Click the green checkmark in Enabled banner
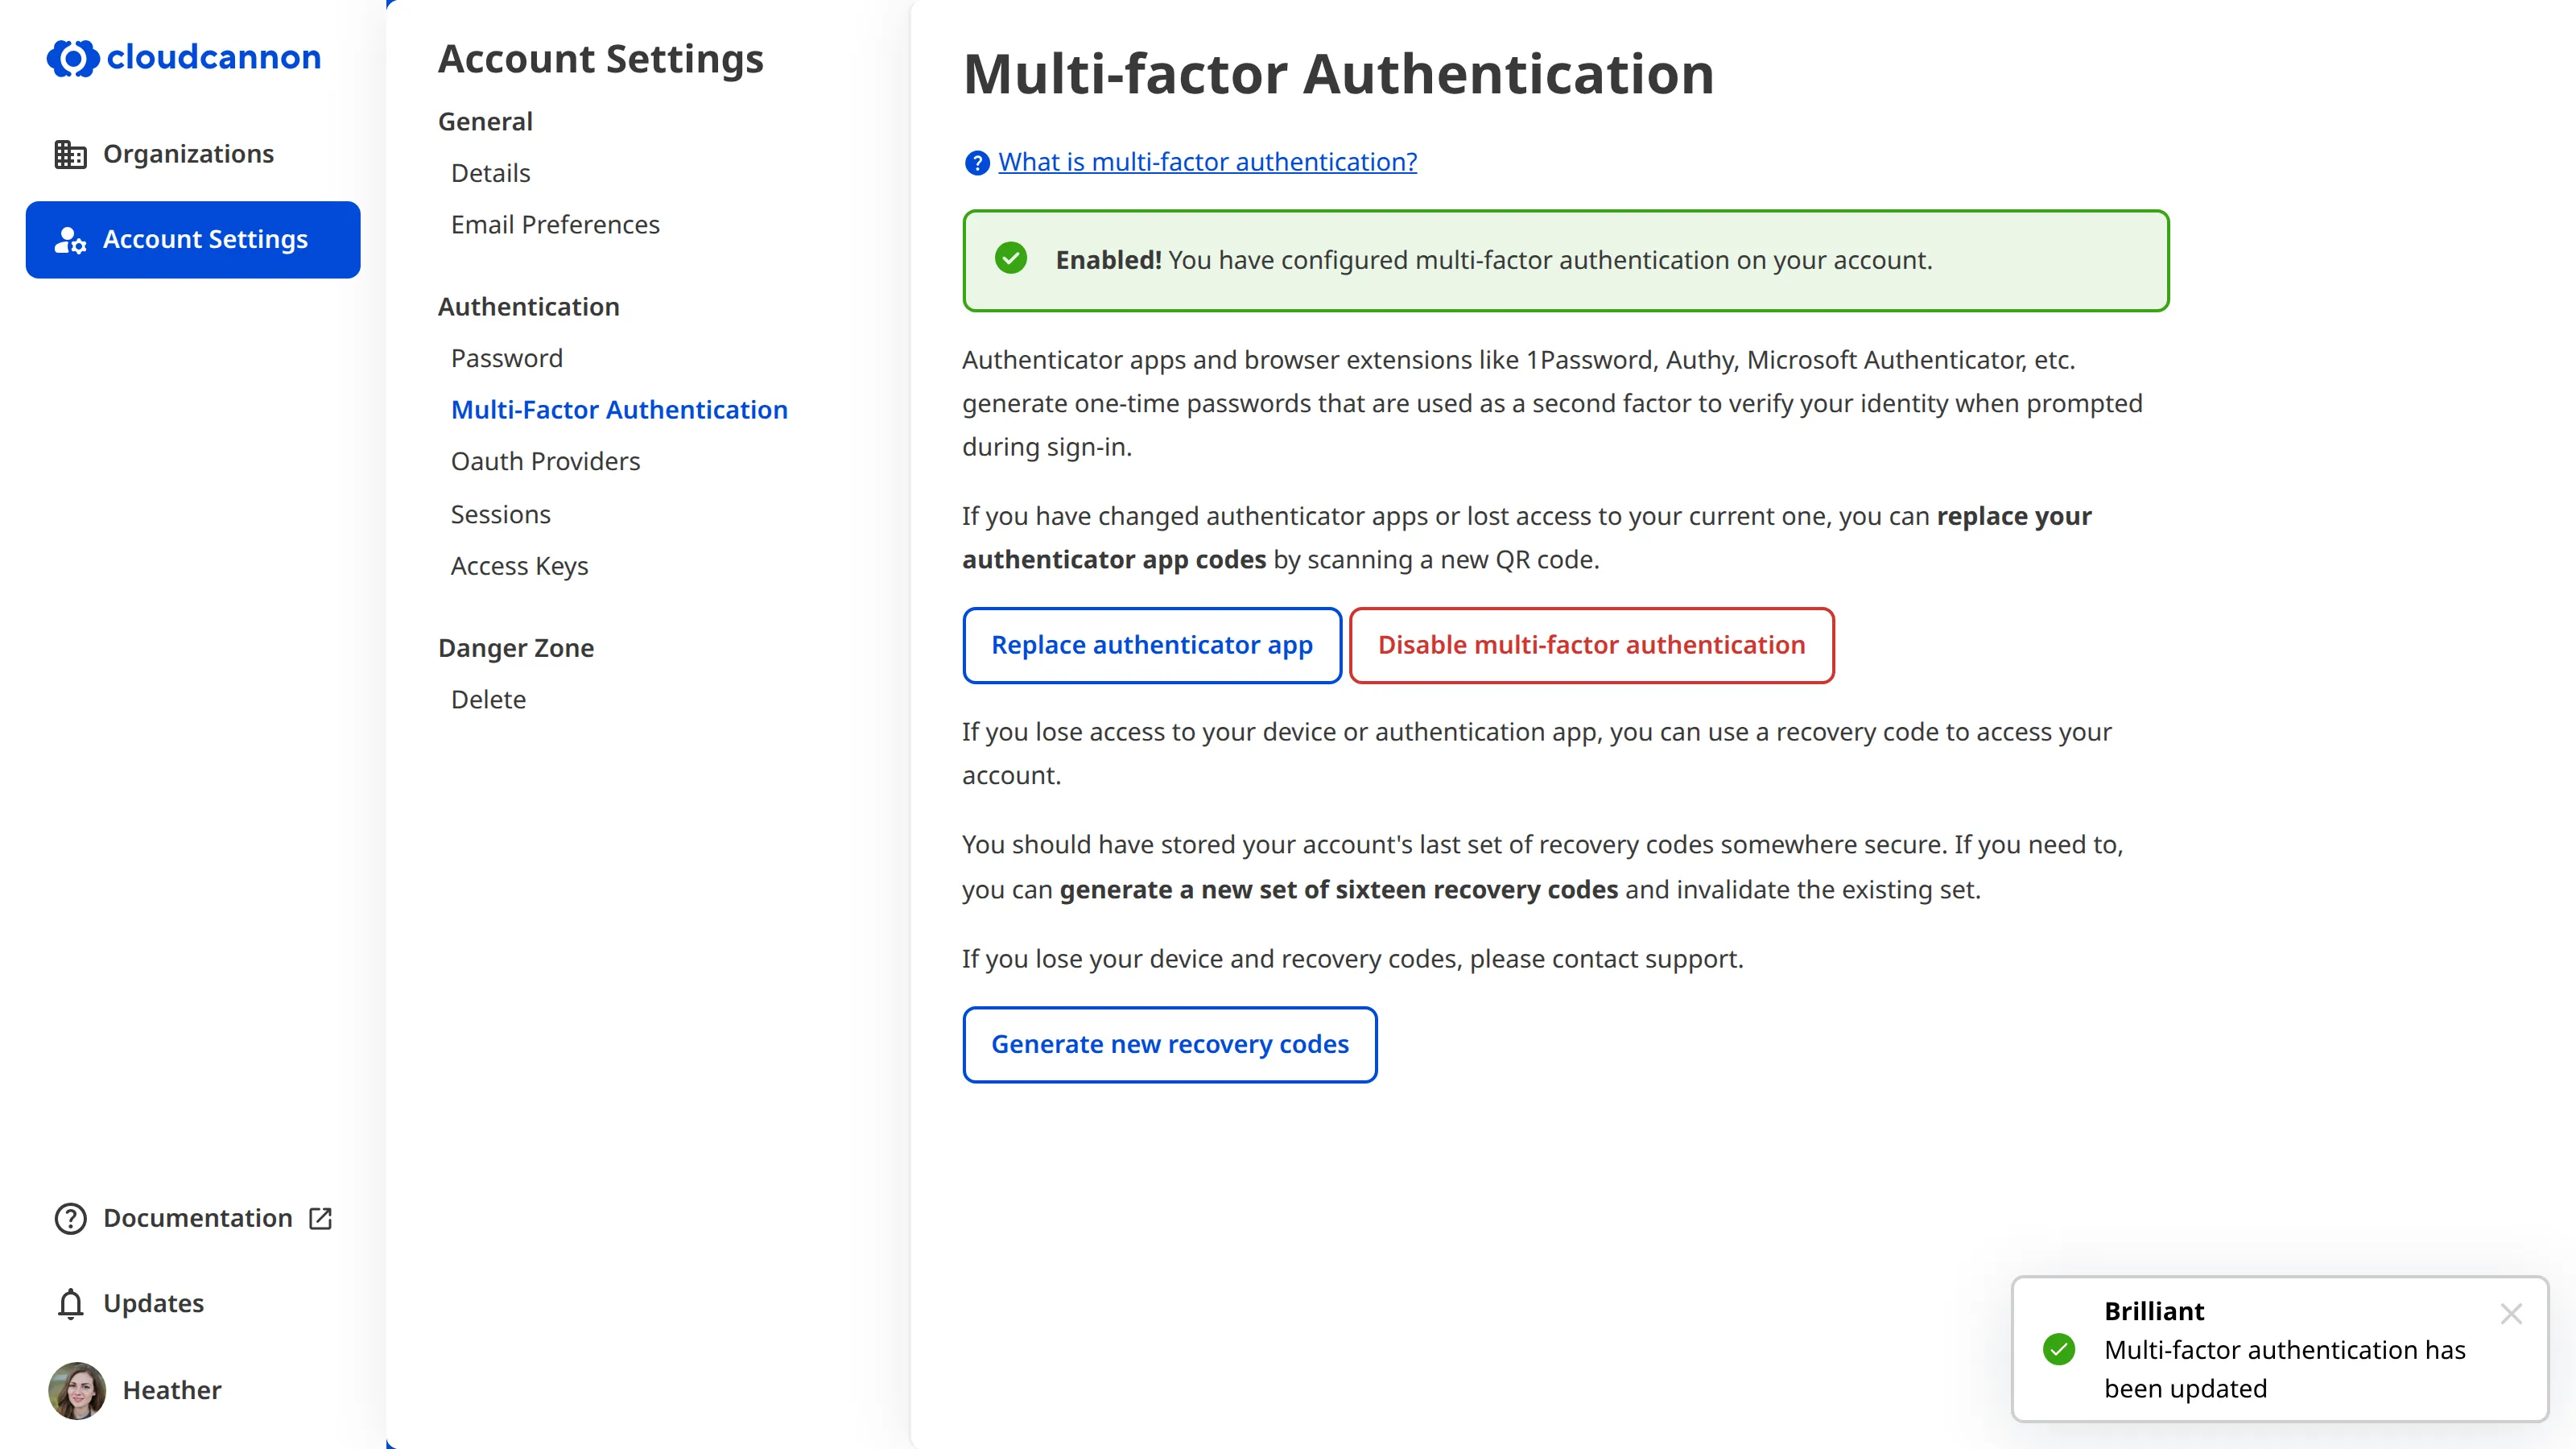Screen dimensions: 2576x1449 coord(1011,259)
